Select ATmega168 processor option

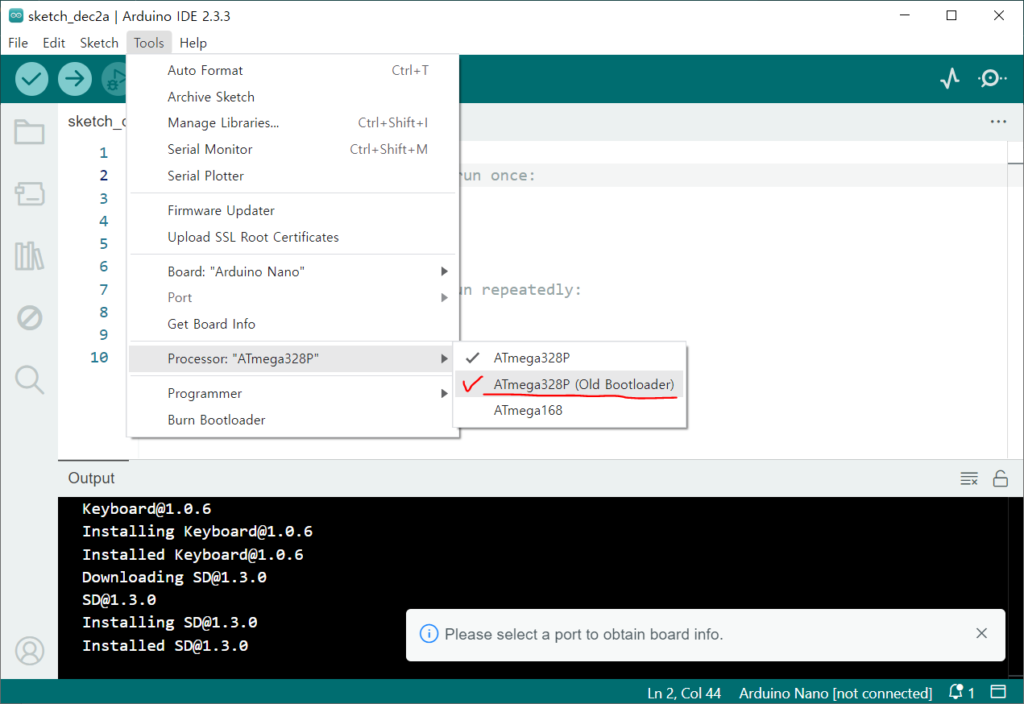click(569, 411)
